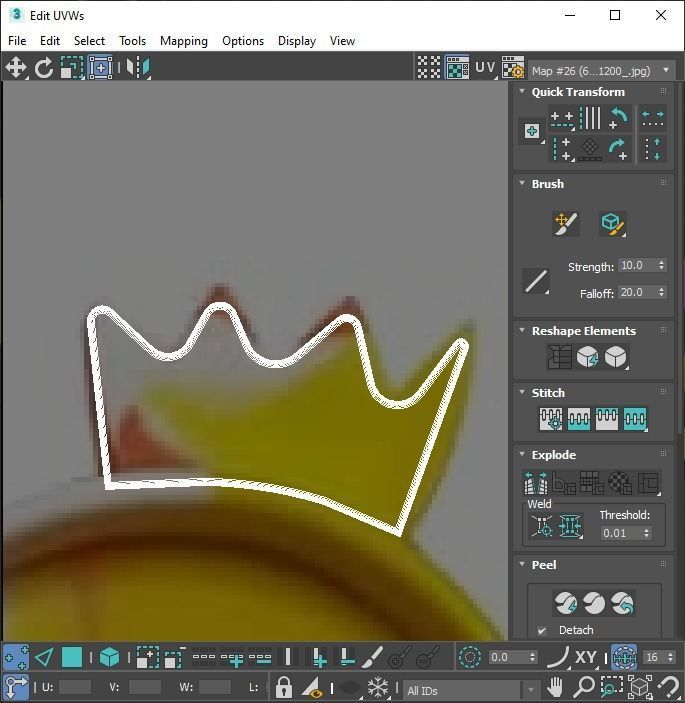The height and width of the screenshot is (703, 685).
Task: Adjust Weld Threshold spinner arrows
Action: click(646, 533)
